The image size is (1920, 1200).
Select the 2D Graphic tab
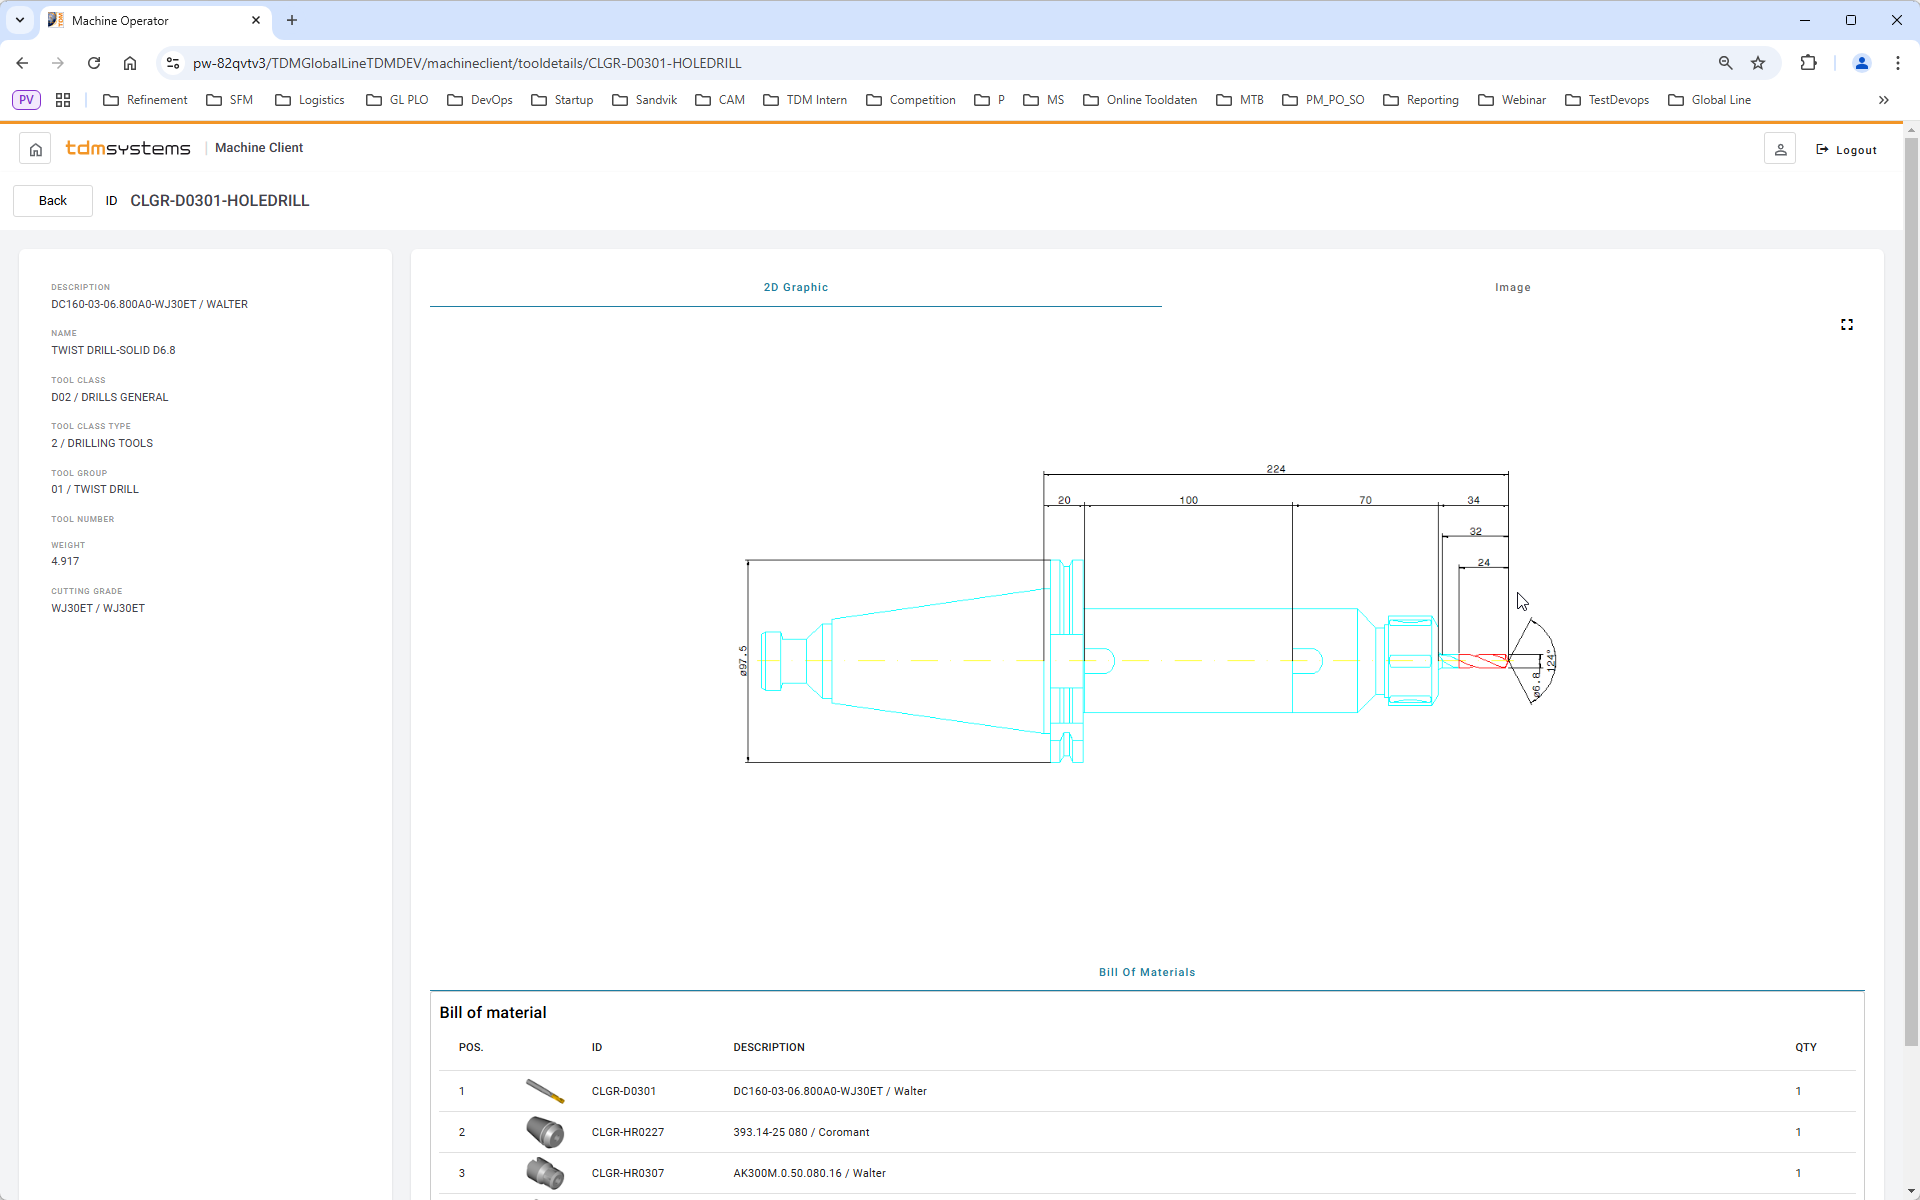click(795, 287)
